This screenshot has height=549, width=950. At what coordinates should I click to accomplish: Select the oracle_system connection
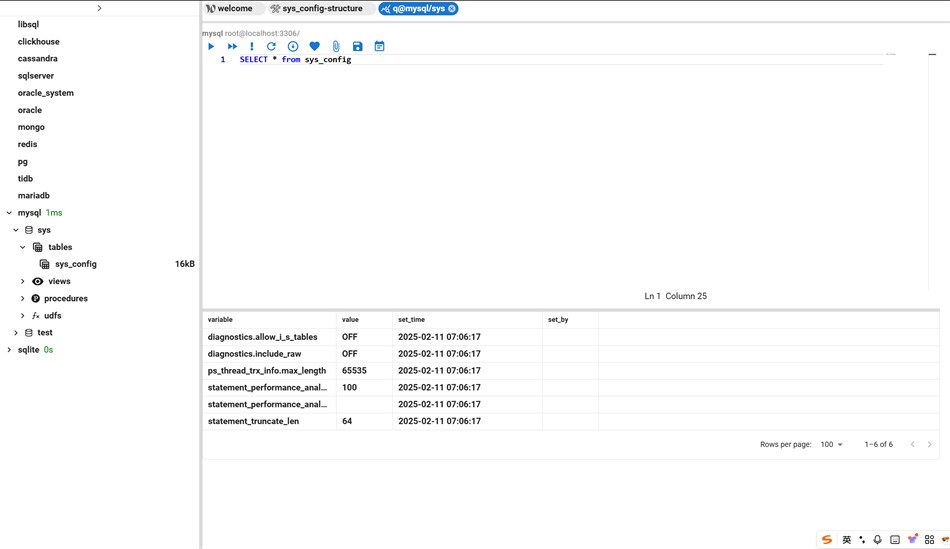[45, 93]
